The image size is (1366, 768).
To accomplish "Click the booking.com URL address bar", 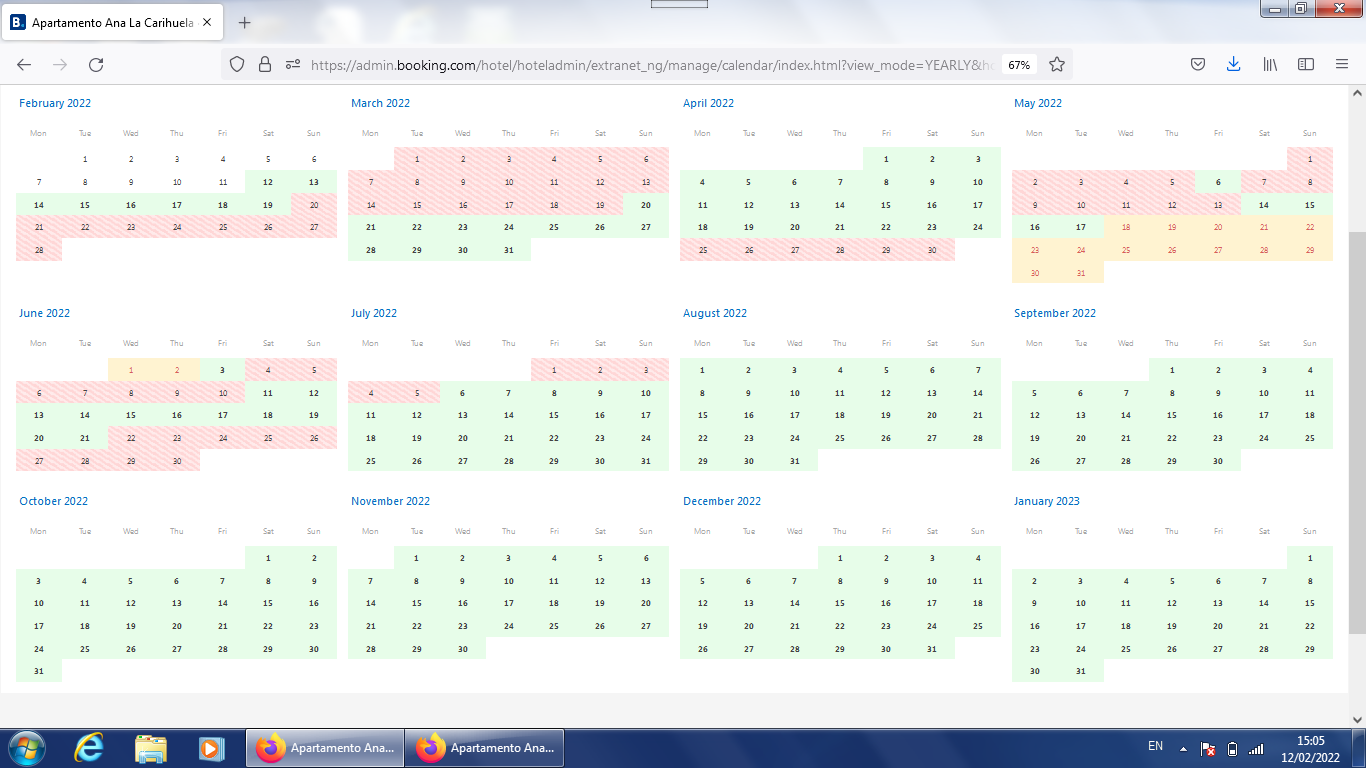I will pos(650,64).
